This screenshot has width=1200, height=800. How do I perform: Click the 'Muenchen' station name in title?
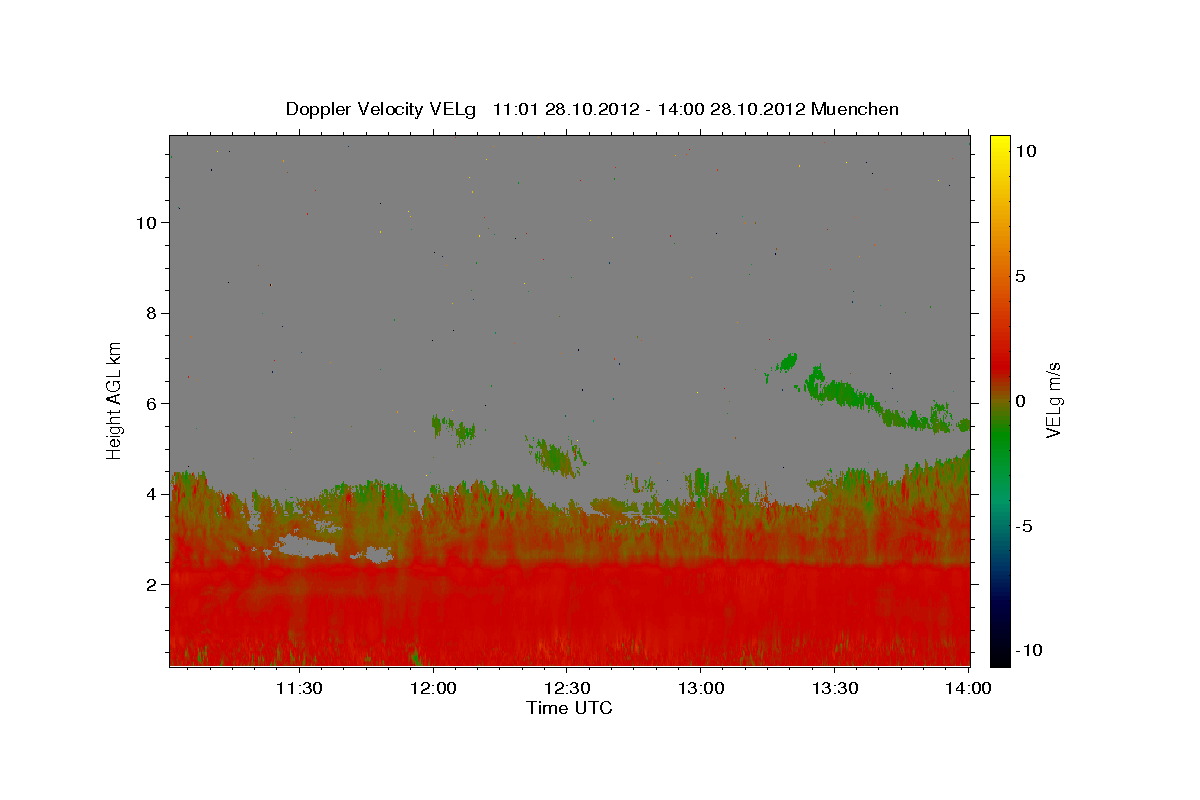pyautogui.click(x=855, y=109)
